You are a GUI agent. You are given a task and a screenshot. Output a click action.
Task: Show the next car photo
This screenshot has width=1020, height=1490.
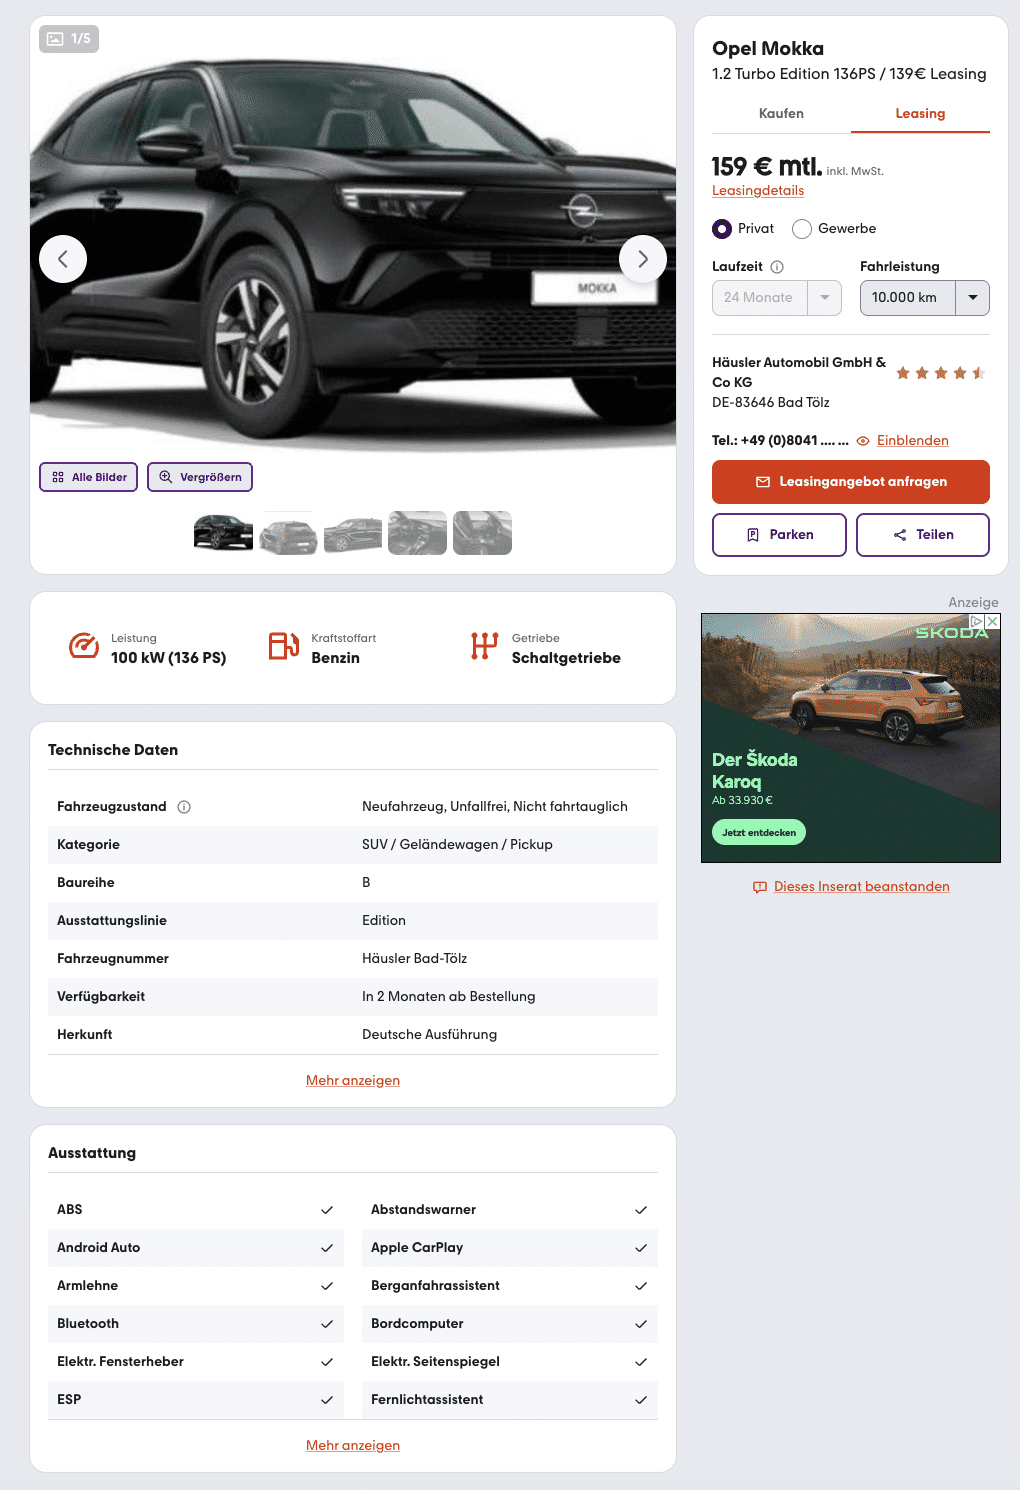643,259
